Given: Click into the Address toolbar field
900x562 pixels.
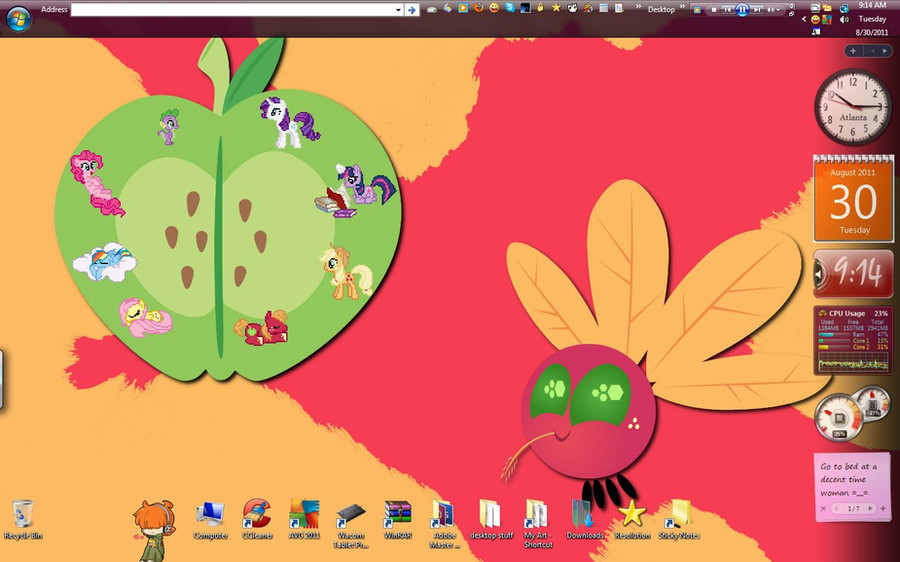Looking at the screenshot, I should click(232, 10).
